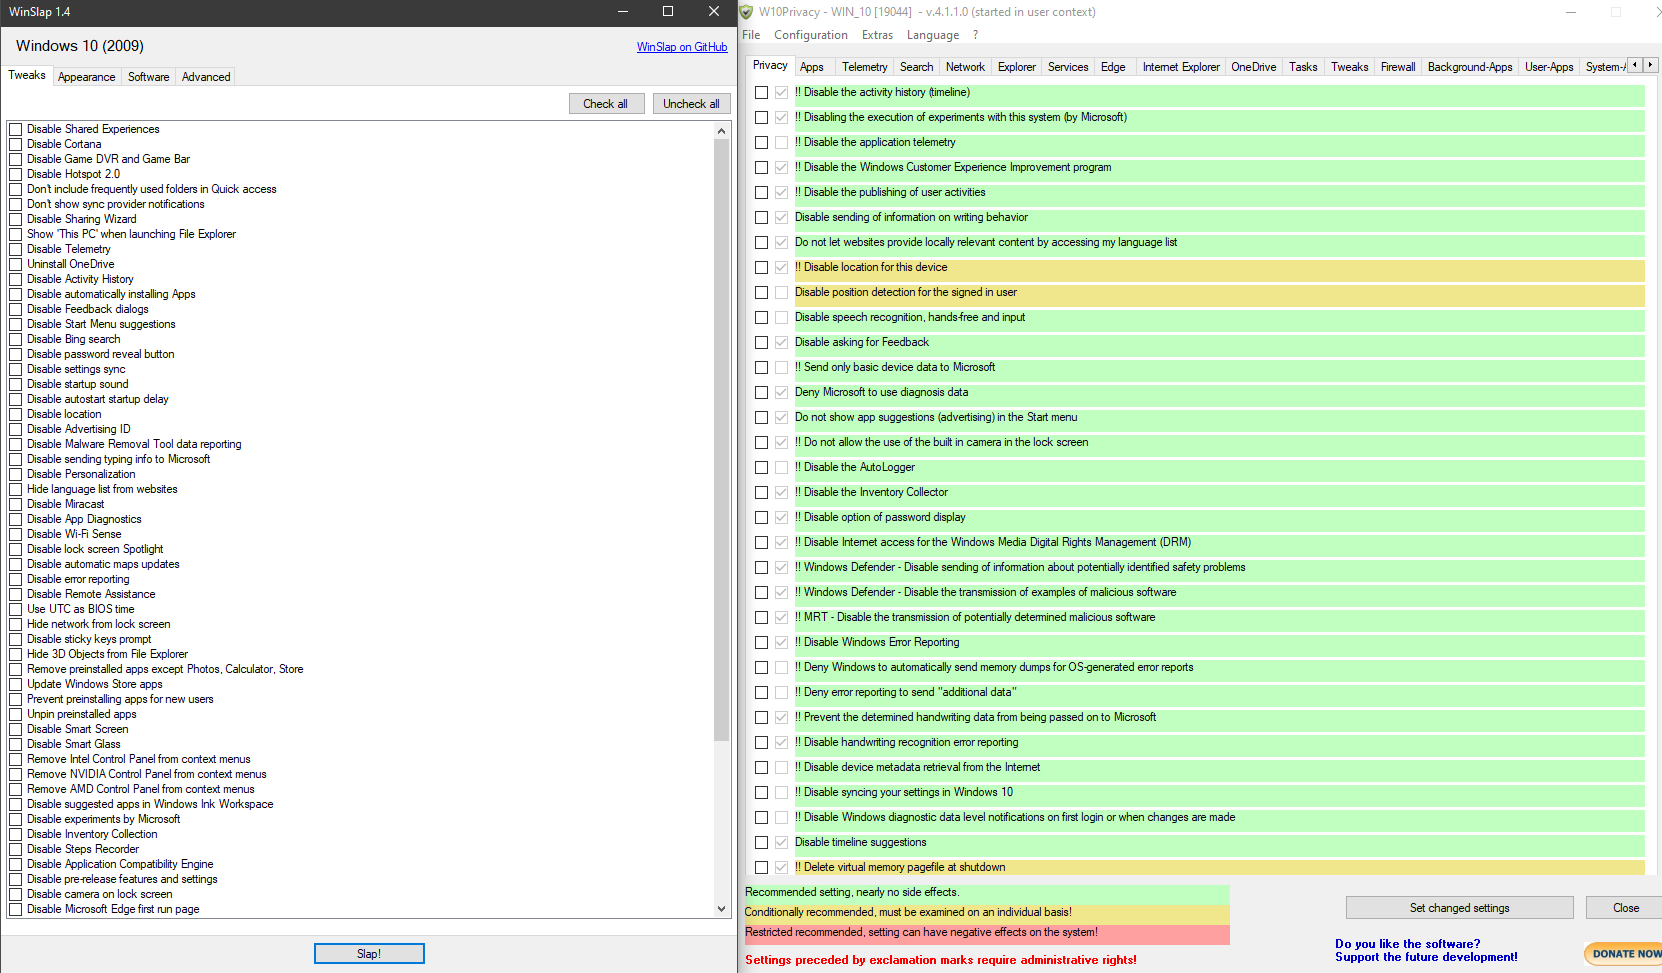Select the Network tab
The image size is (1662, 973).
[965, 67]
